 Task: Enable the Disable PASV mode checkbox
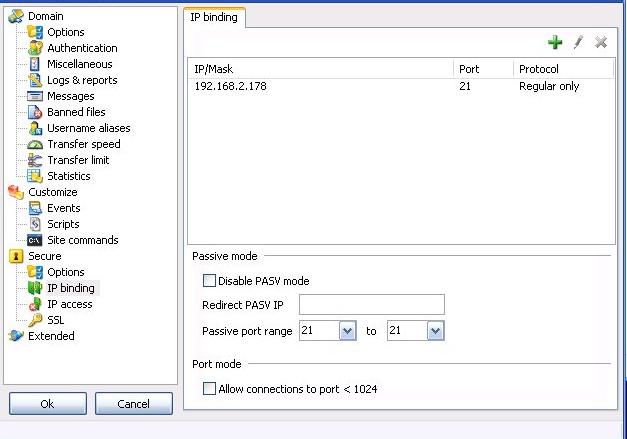coord(209,281)
